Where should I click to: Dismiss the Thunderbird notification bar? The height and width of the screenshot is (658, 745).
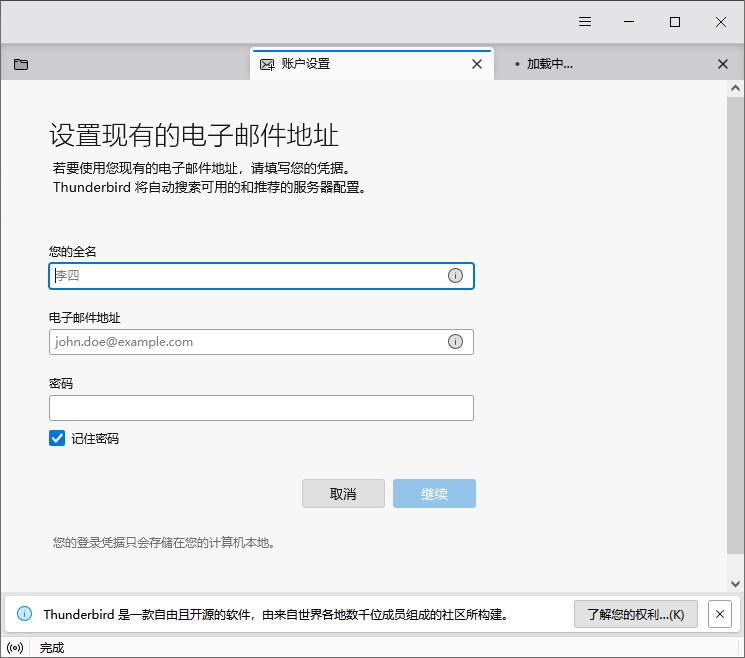pos(719,614)
